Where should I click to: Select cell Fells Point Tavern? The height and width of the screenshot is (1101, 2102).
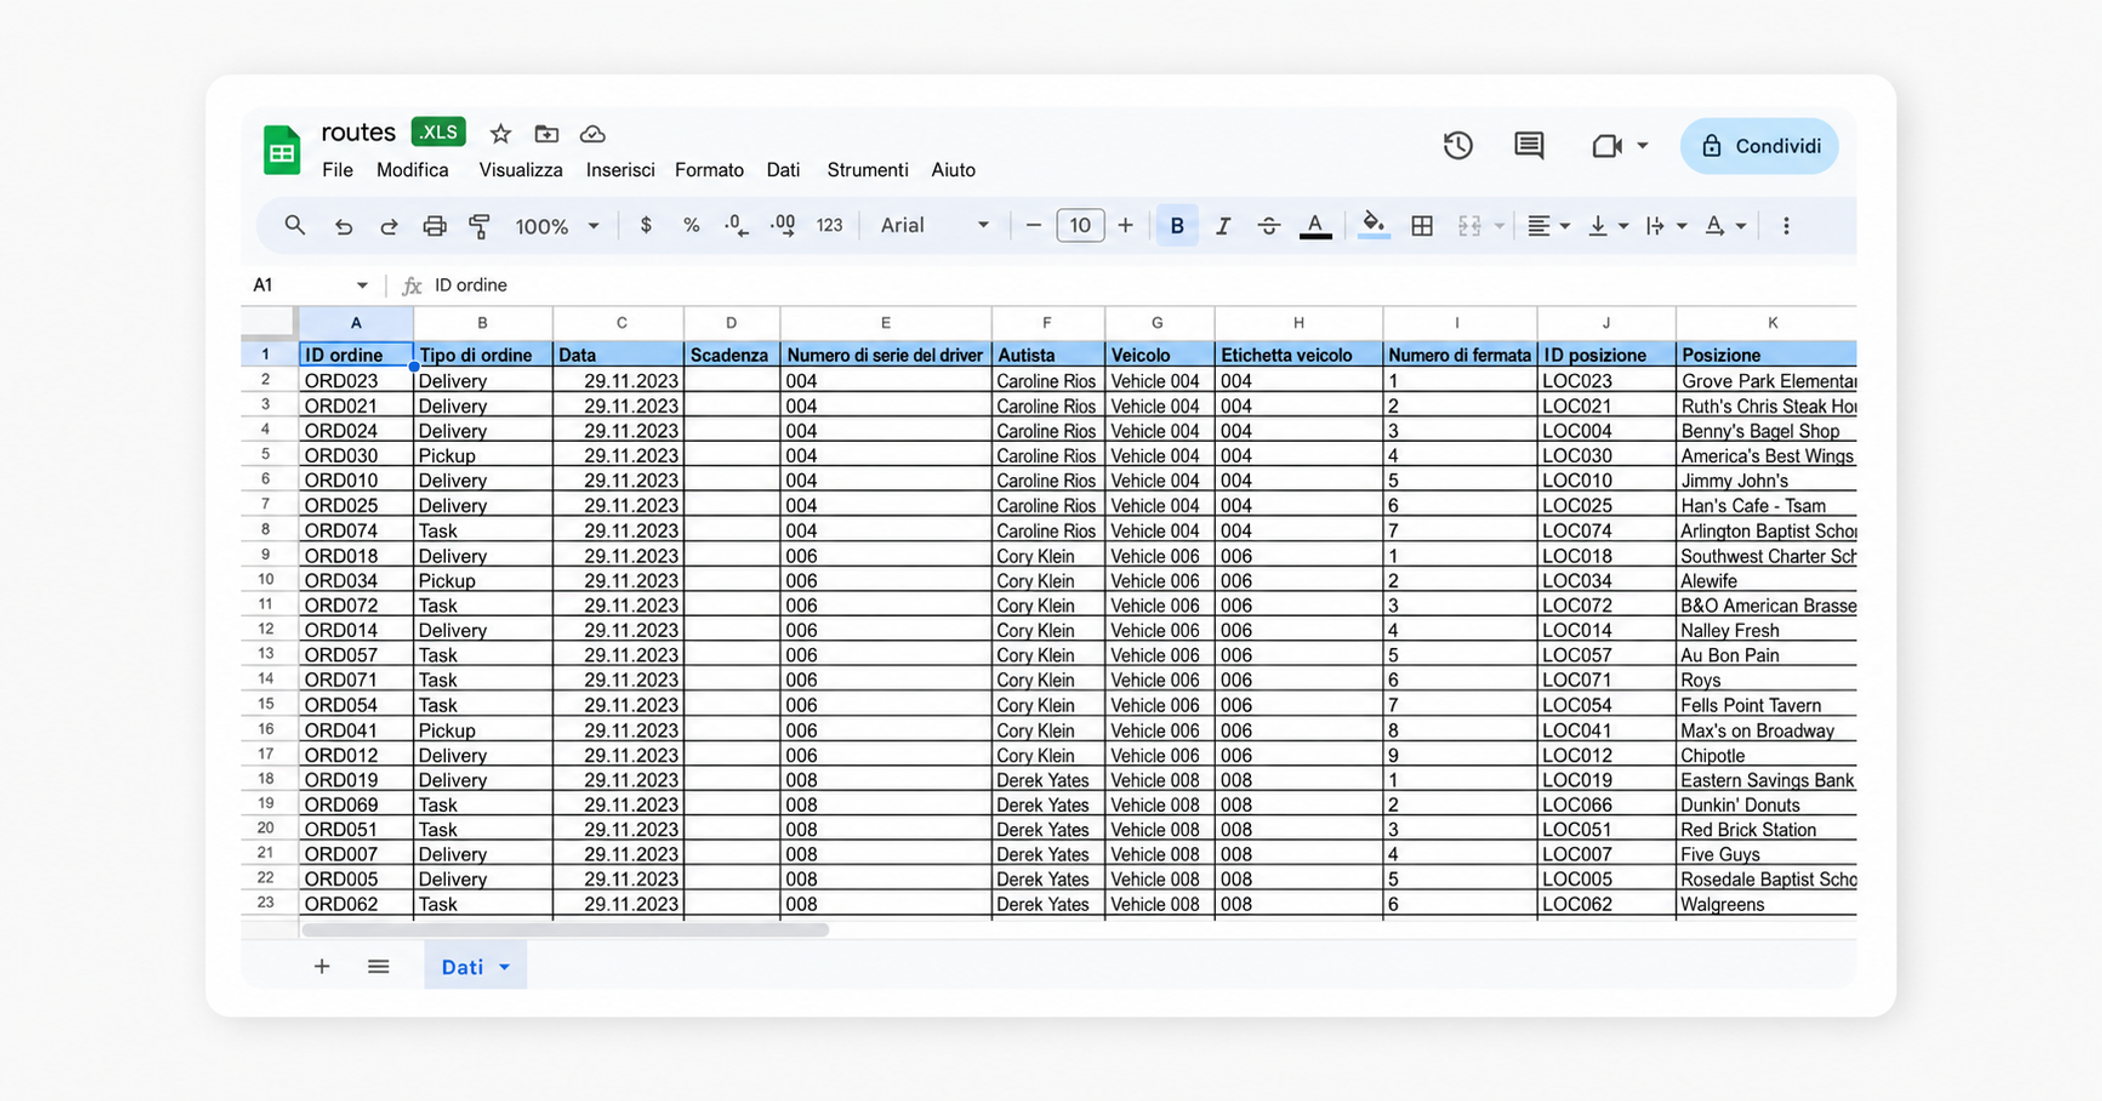[x=1766, y=705]
